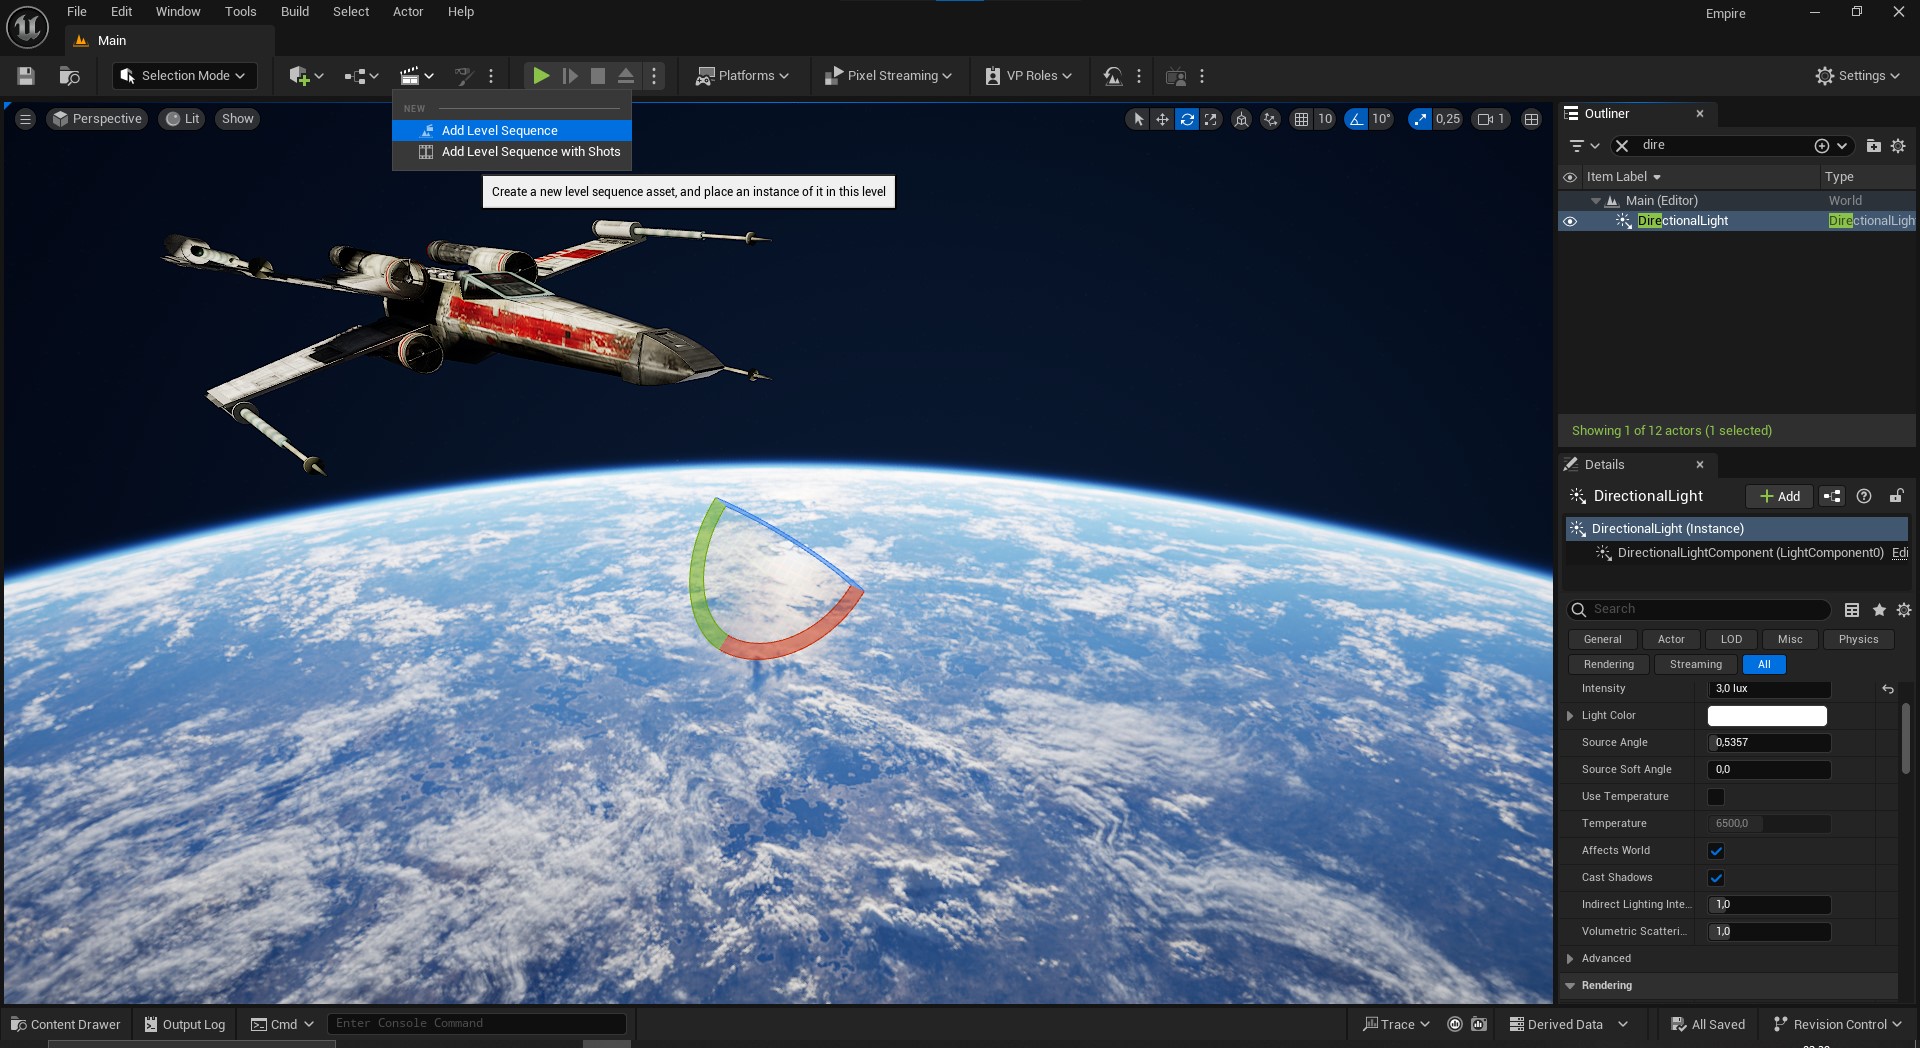This screenshot has height=1048, width=1920.
Task: Open the File menu
Action: (77, 12)
